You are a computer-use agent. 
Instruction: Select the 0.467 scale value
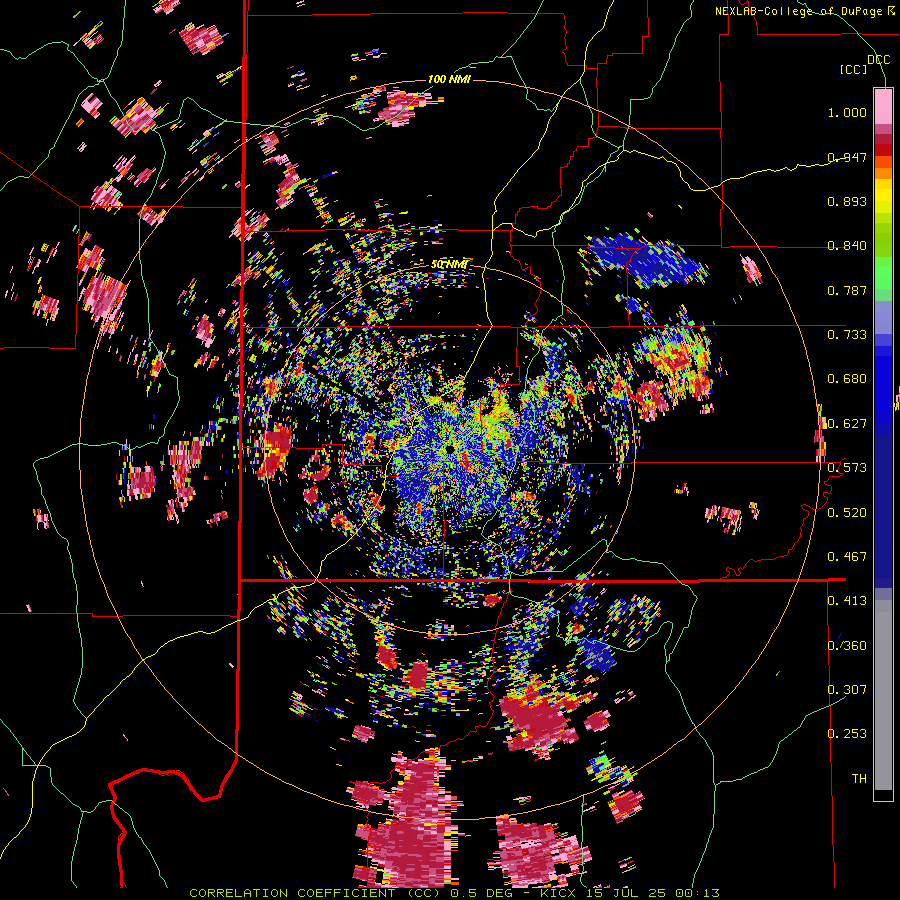[847, 557]
